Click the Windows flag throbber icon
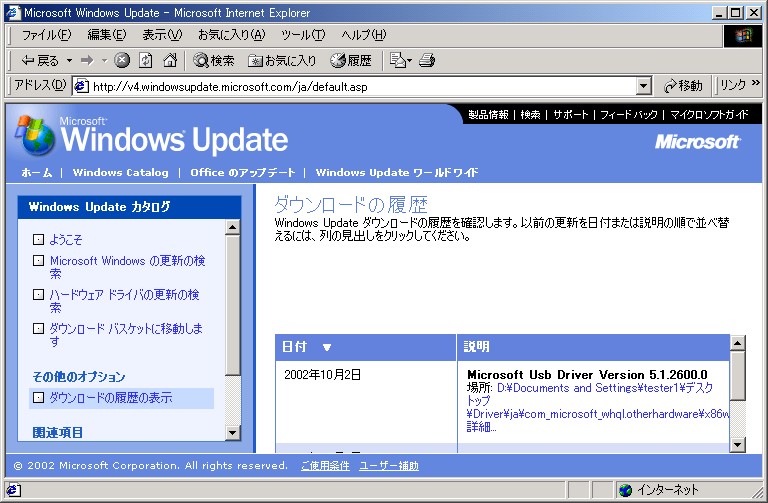The height and width of the screenshot is (503, 768). (743, 35)
